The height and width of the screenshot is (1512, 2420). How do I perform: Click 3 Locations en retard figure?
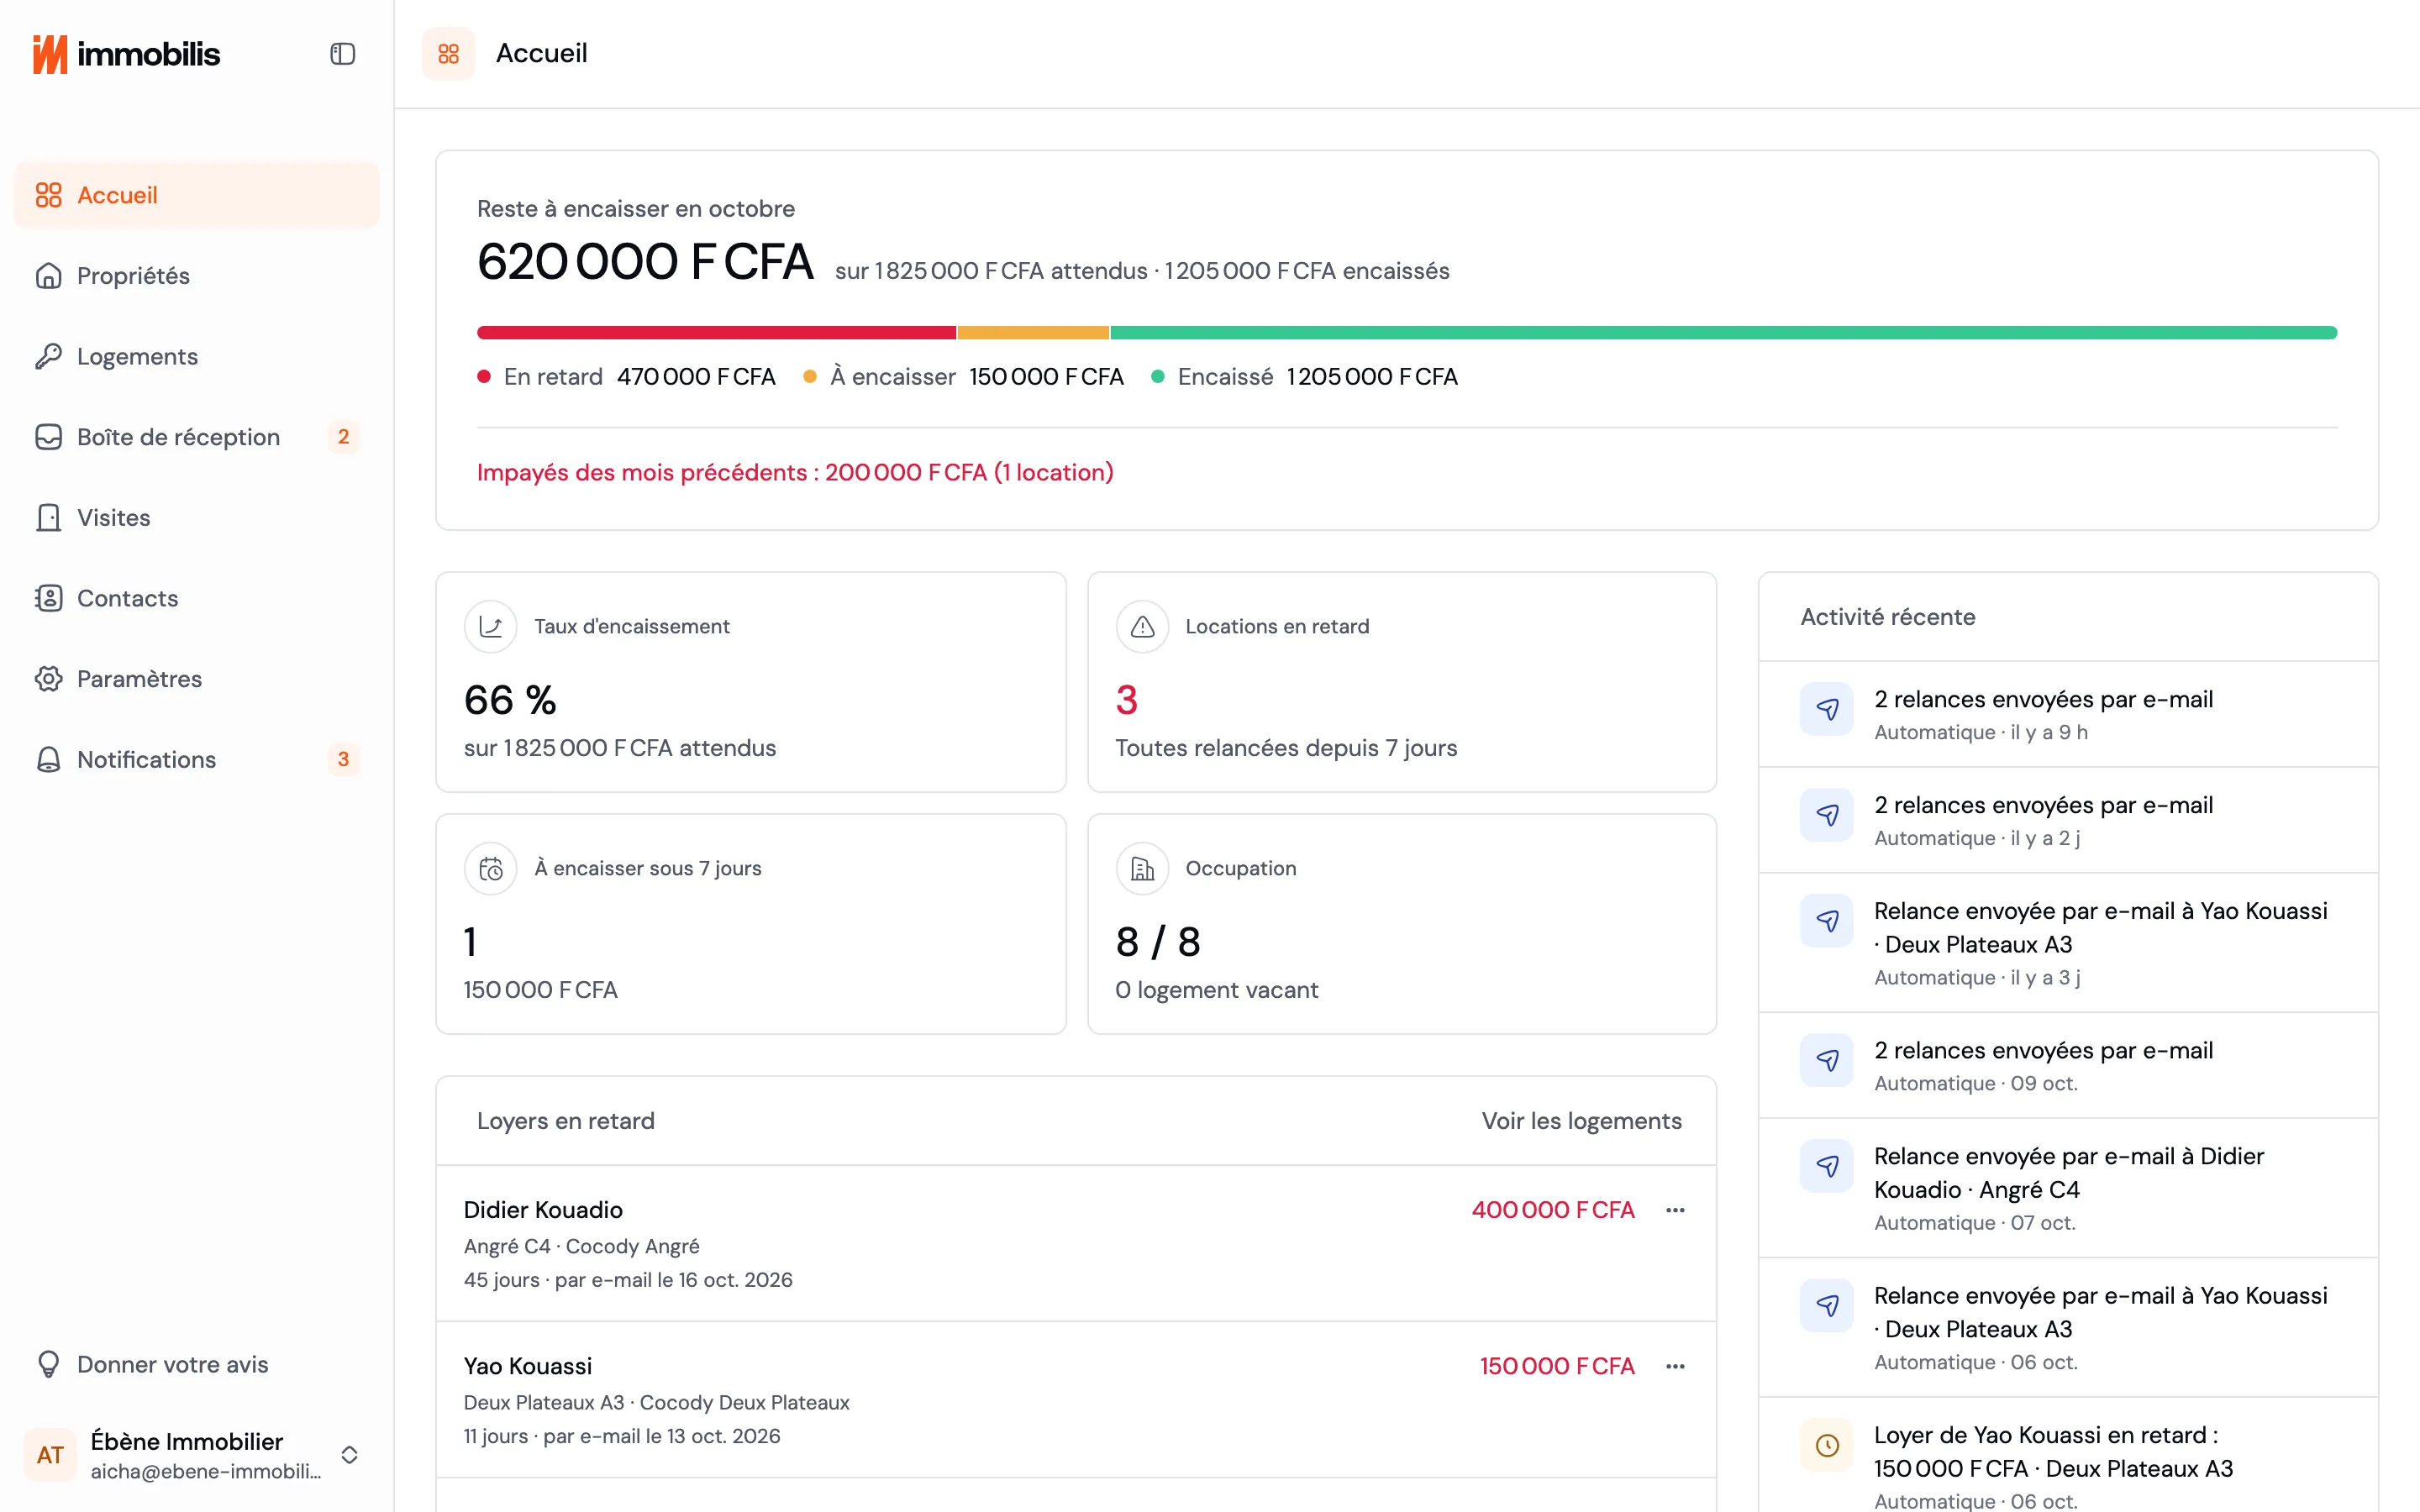point(1126,700)
